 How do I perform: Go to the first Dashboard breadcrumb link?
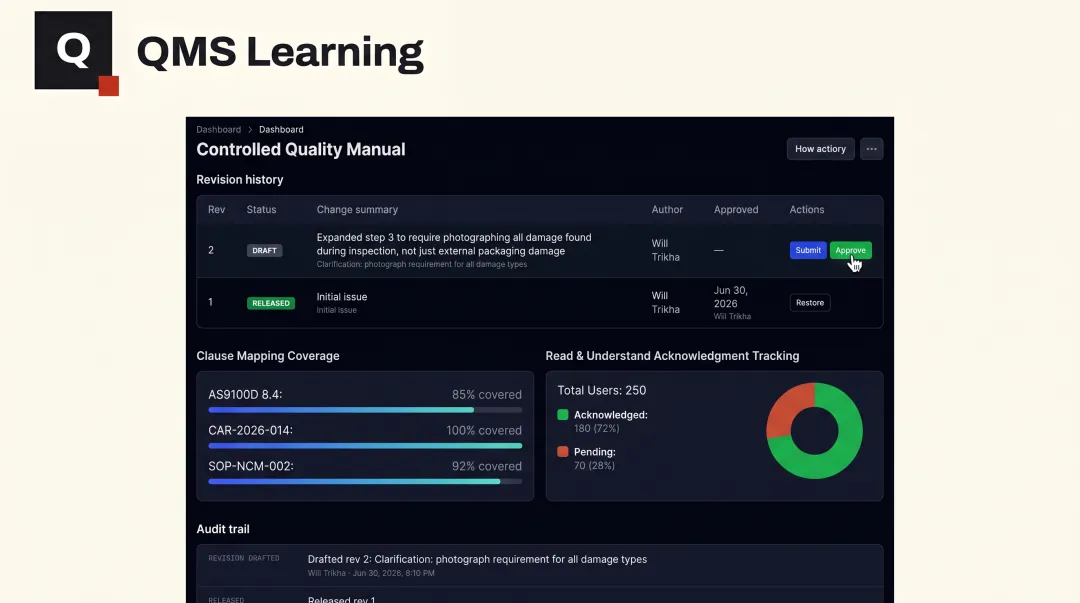218,130
